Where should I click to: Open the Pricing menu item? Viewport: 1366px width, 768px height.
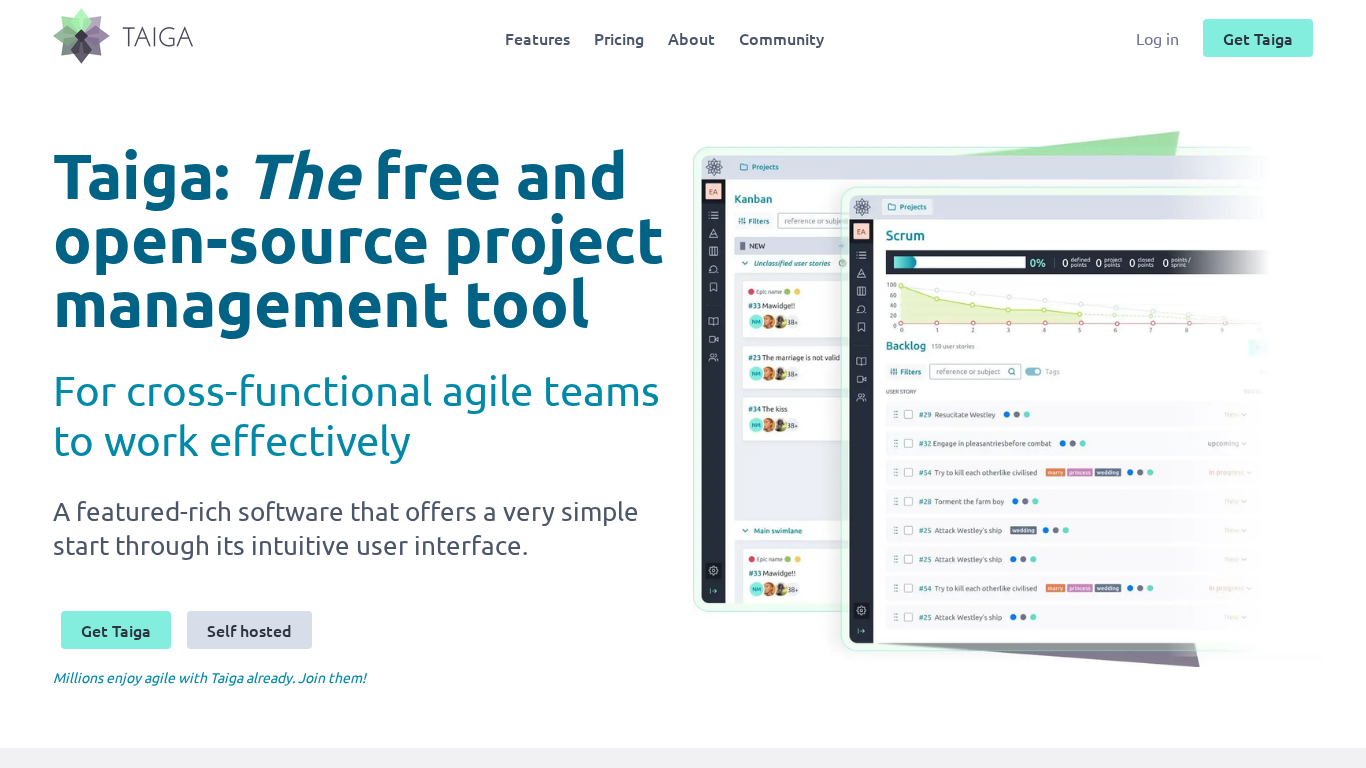coord(618,39)
